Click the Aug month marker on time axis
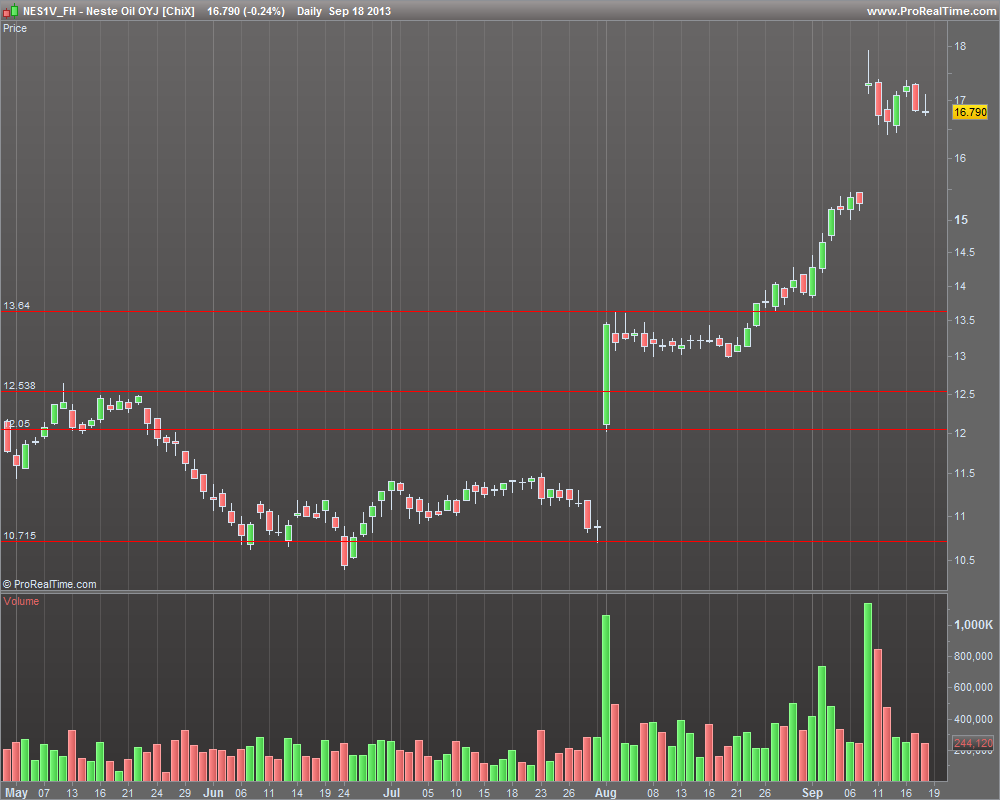 pyautogui.click(x=605, y=792)
